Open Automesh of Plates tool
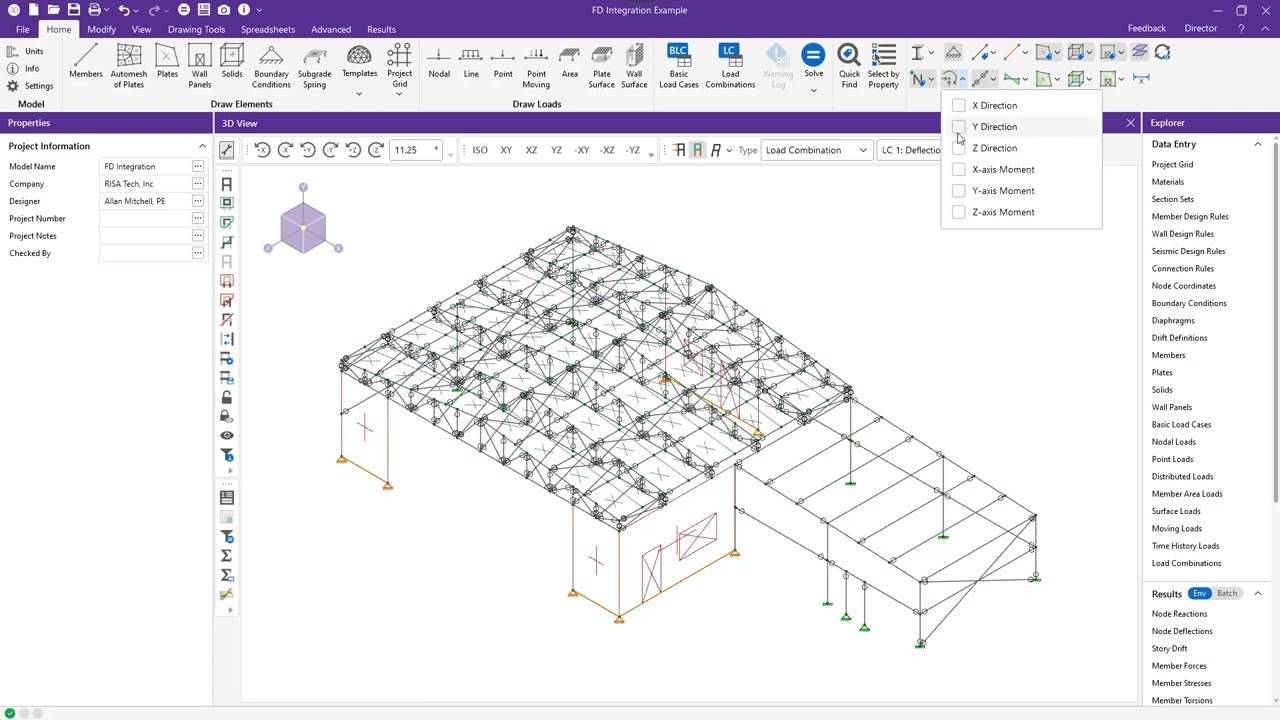The image size is (1280, 720). (x=128, y=66)
